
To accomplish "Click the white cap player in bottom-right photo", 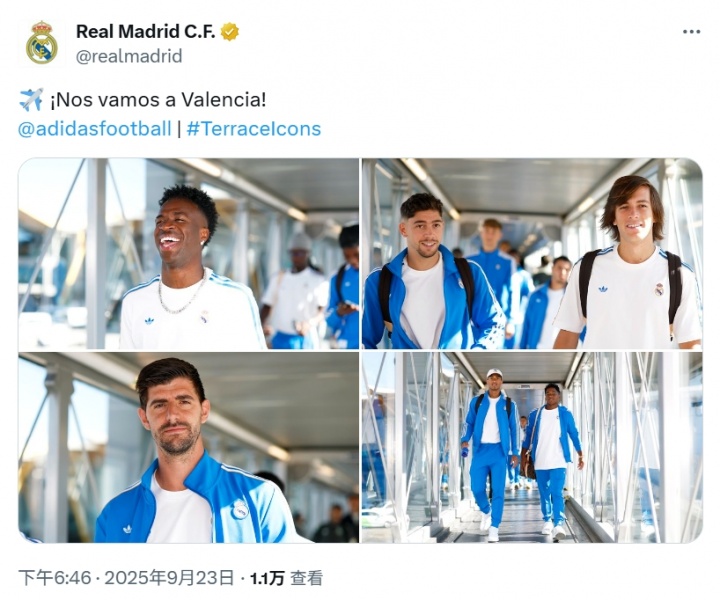I will pyautogui.click(x=490, y=454).
